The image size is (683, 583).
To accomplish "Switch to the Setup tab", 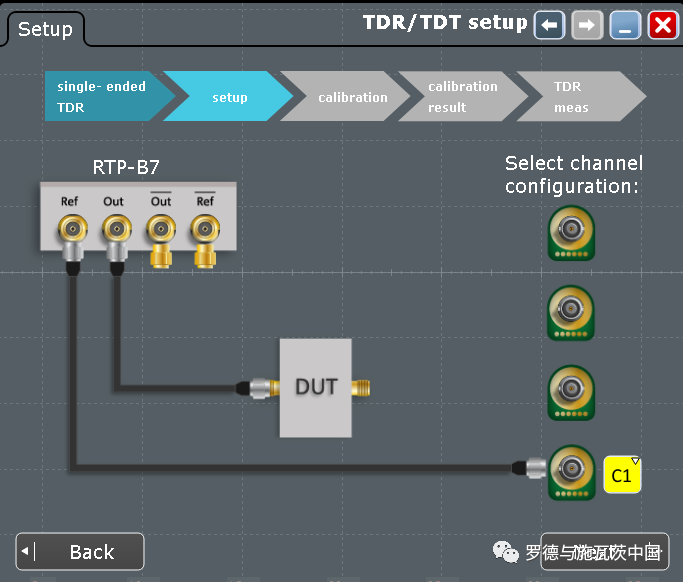I will tap(45, 29).
